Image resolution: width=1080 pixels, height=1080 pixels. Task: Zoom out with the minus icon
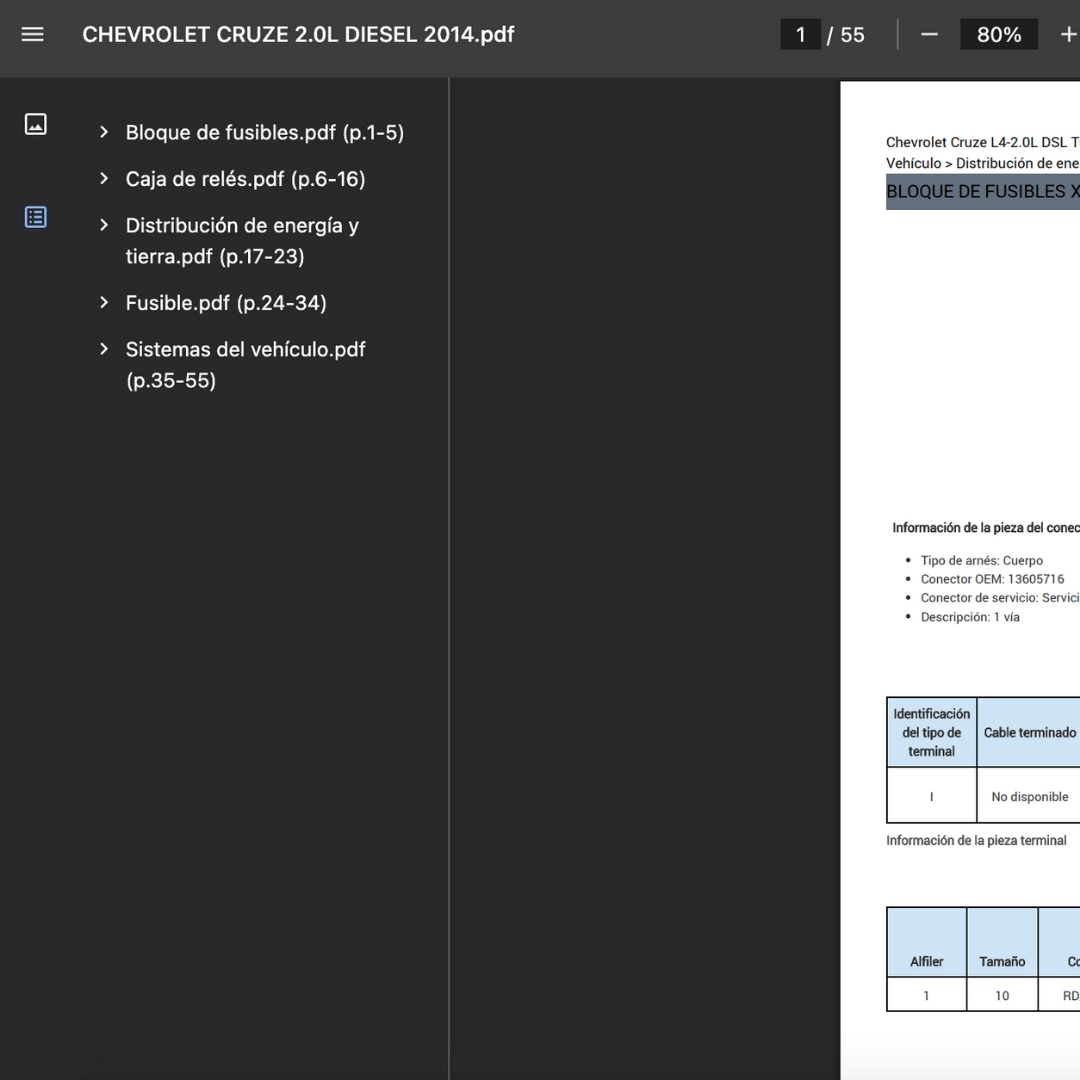929,34
